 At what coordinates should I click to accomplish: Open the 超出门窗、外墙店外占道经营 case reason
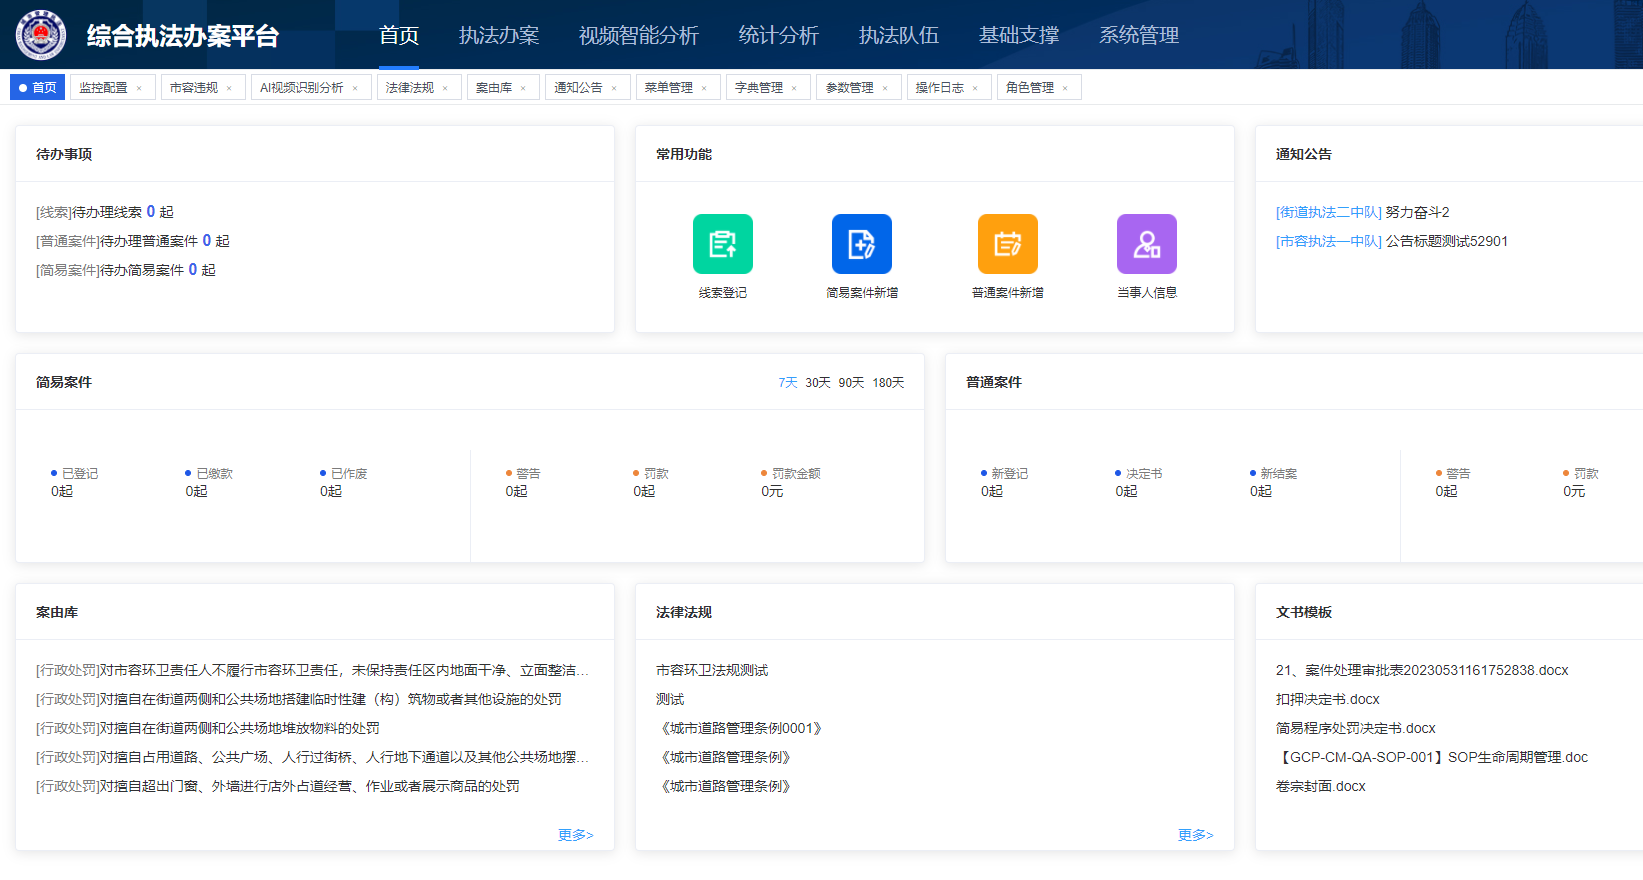pyautogui.click(x=278, y=786)
